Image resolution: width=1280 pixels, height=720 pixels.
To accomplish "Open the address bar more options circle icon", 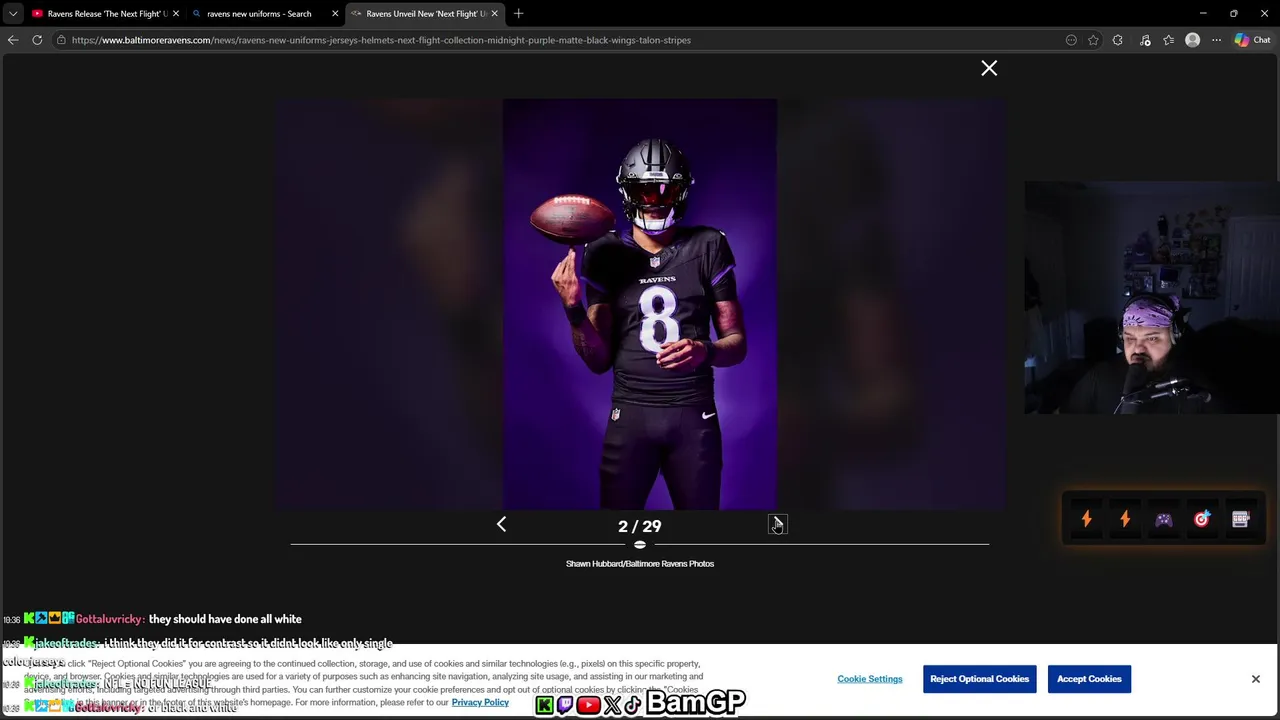I will pyautogui.click(x=1071, y=40).
